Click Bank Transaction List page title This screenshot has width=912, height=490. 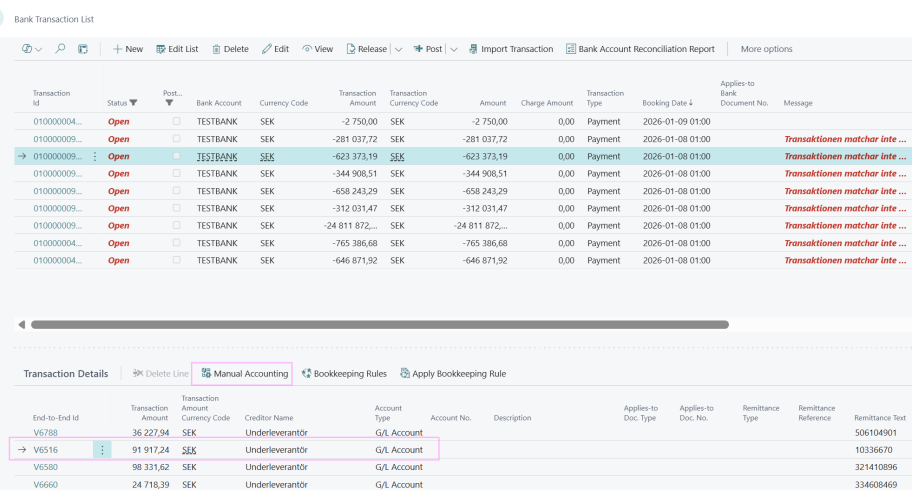click(54, 19)
